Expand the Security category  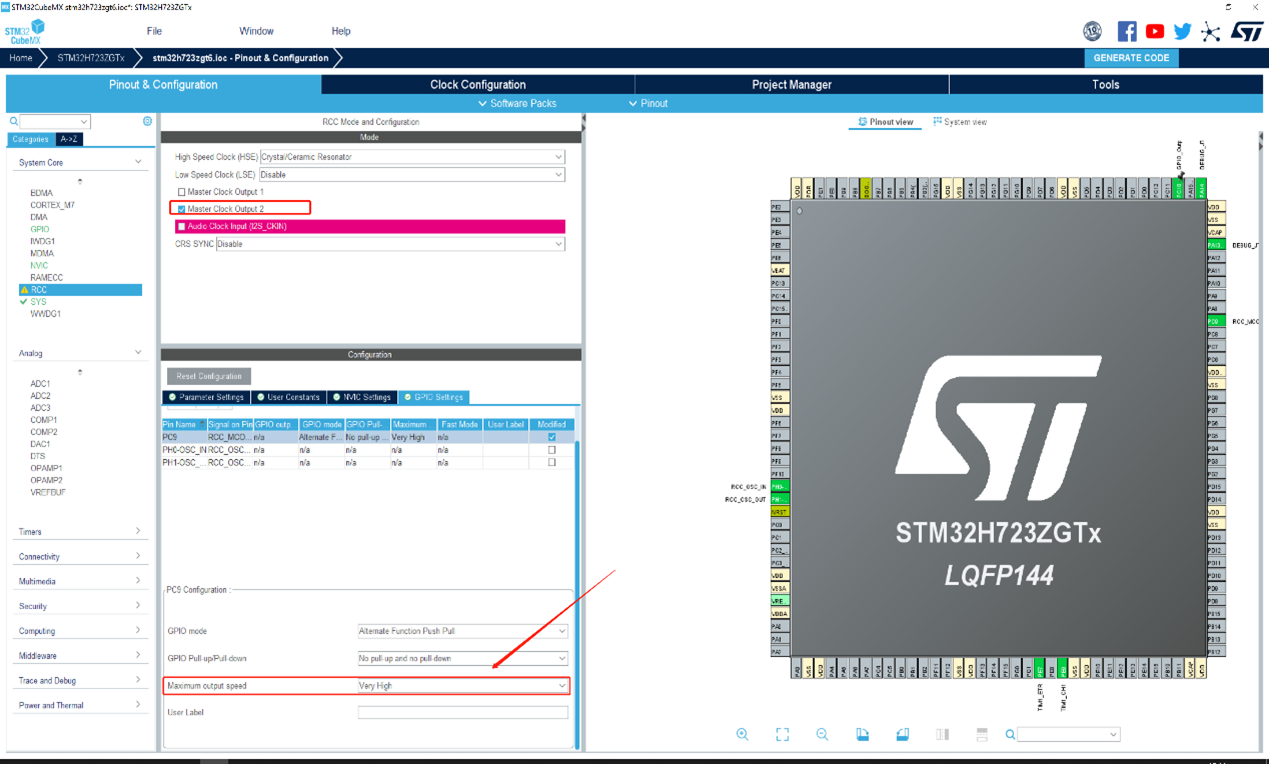tap(138, 606)
